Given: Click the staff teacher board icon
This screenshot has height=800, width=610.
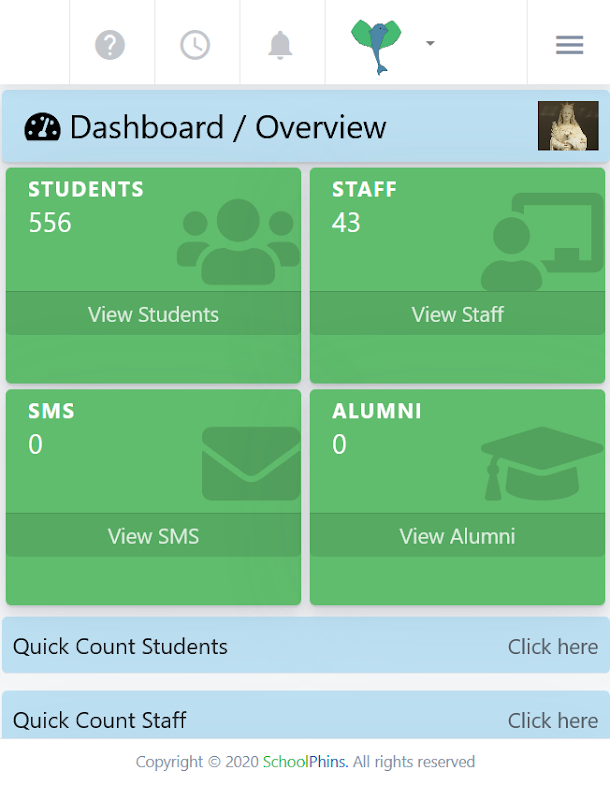Looking at the screenshot, I should [529, 242].
